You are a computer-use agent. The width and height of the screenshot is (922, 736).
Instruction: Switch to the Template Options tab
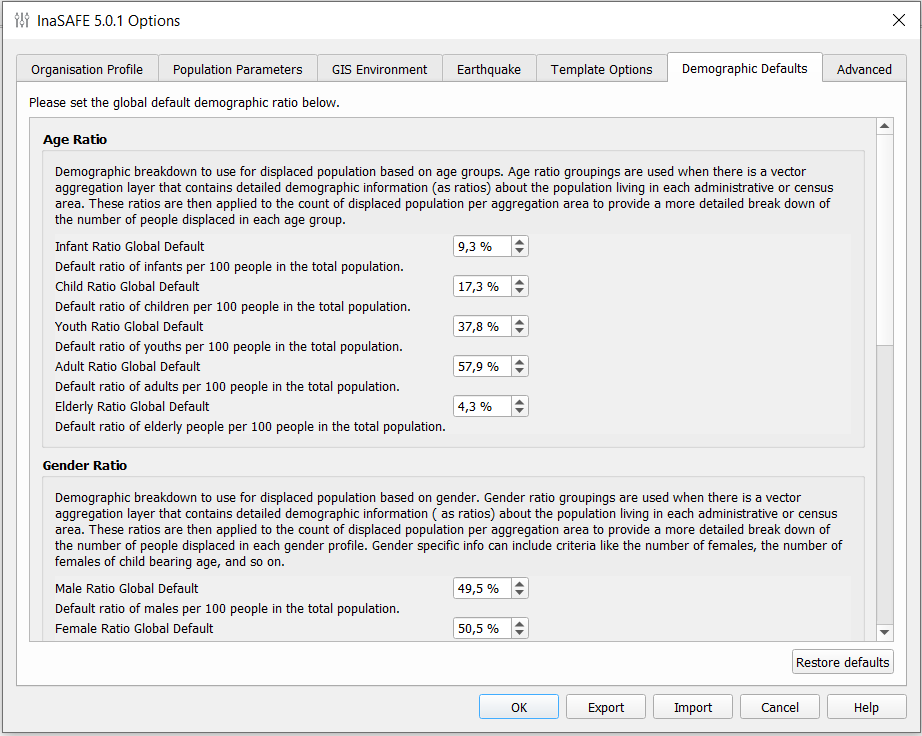point(601,69)
